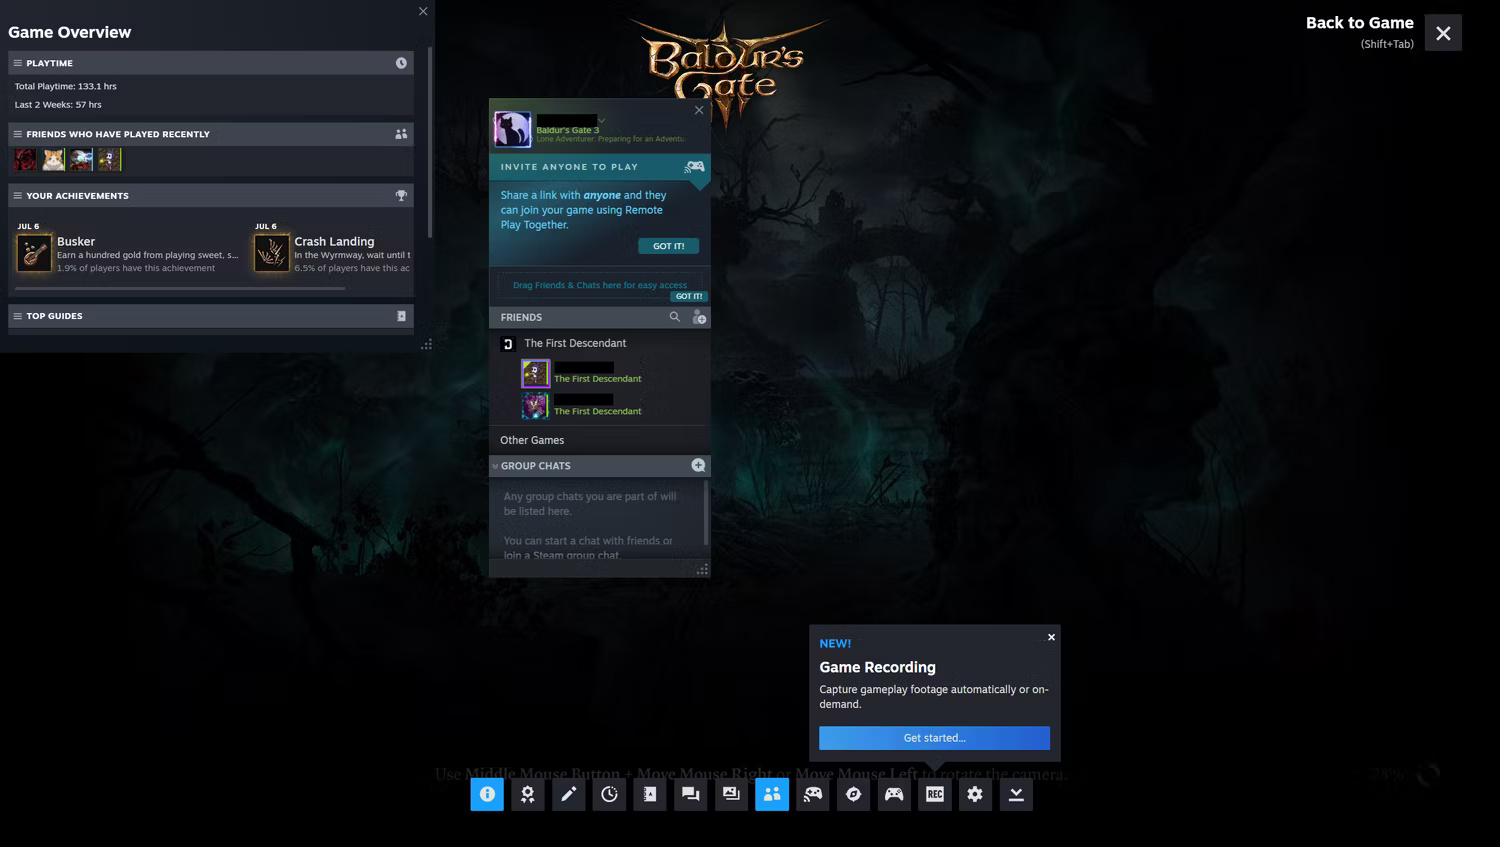Viewport: 1500px width, 847px height.
Task: Open Controller settings from the toolbar
Action: point(893,794)
